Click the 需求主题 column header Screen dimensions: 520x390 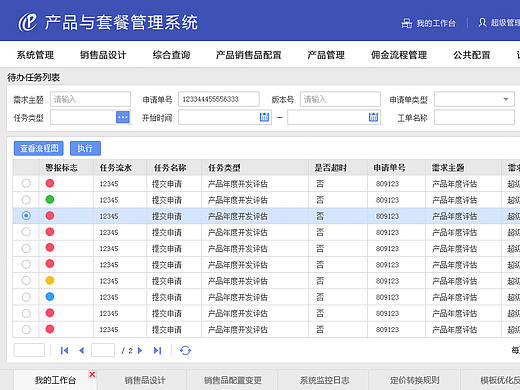[x=448, y=168]
